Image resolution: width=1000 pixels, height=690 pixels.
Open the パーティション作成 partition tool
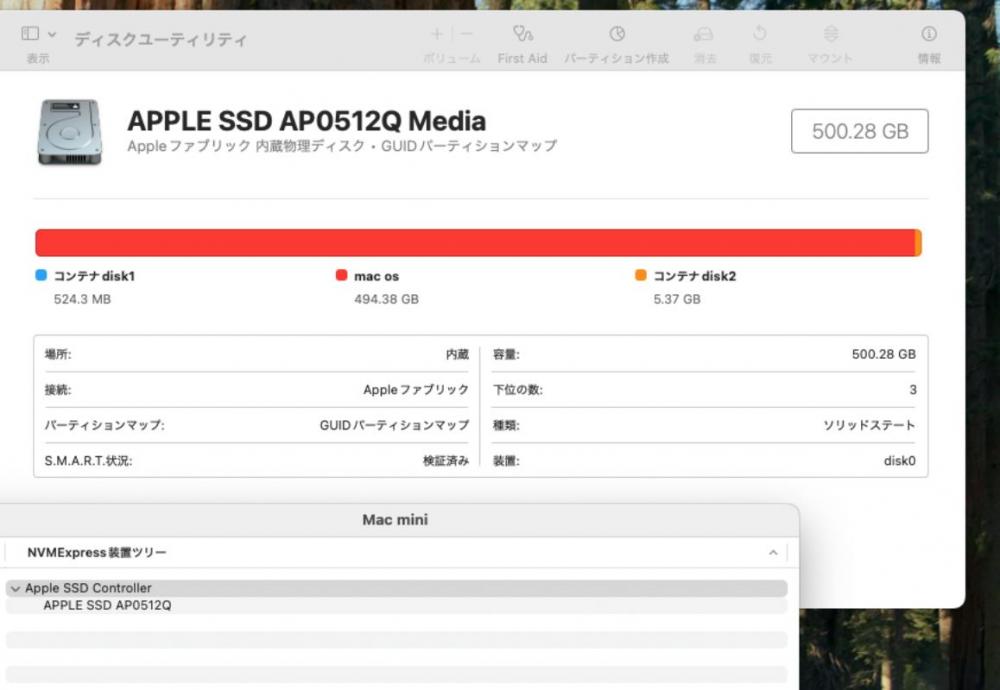point(617,33)
